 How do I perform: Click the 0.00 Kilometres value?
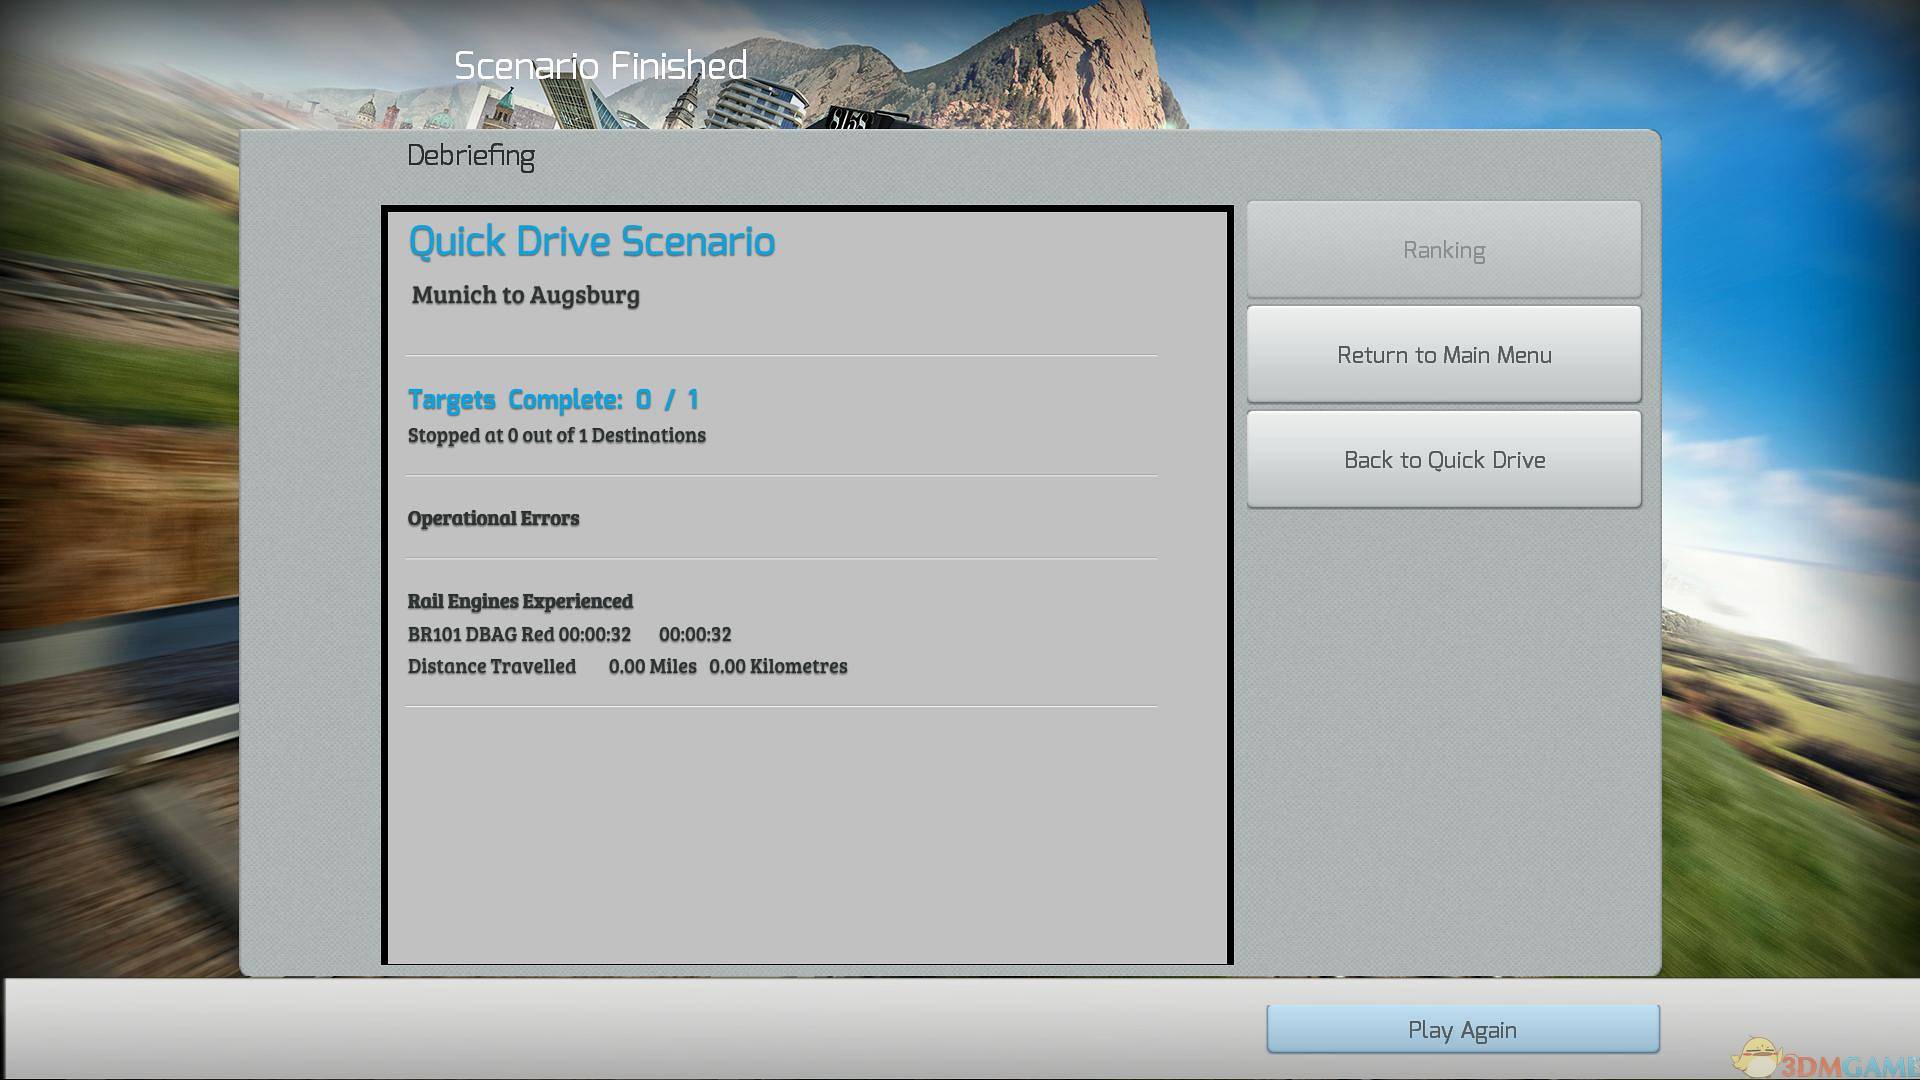coord(778,666)
